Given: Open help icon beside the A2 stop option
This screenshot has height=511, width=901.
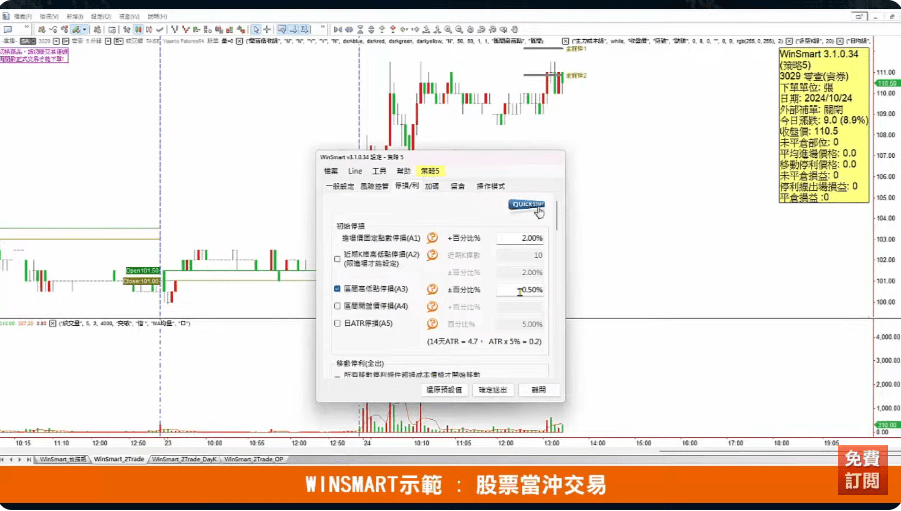Looking at the screenshot, I should pos(432,255).
